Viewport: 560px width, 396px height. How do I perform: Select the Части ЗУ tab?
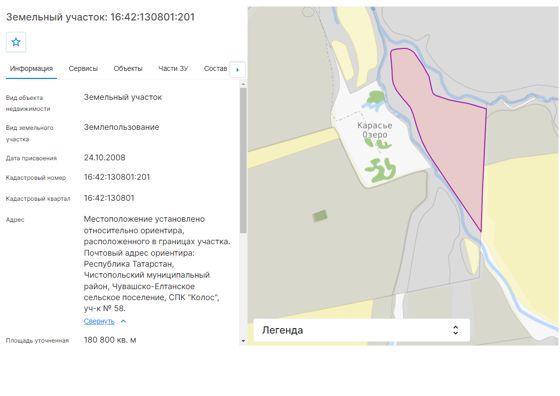tap(173, 69)
